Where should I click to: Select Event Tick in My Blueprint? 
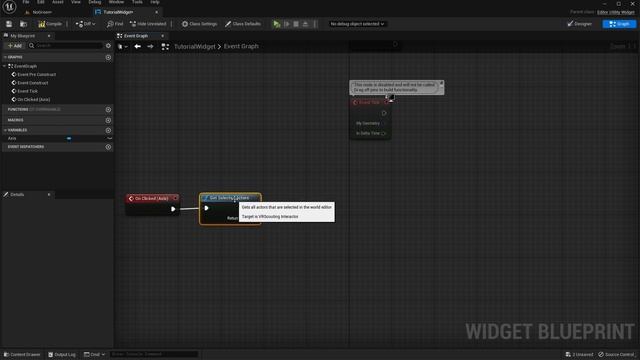click(27, 91)
